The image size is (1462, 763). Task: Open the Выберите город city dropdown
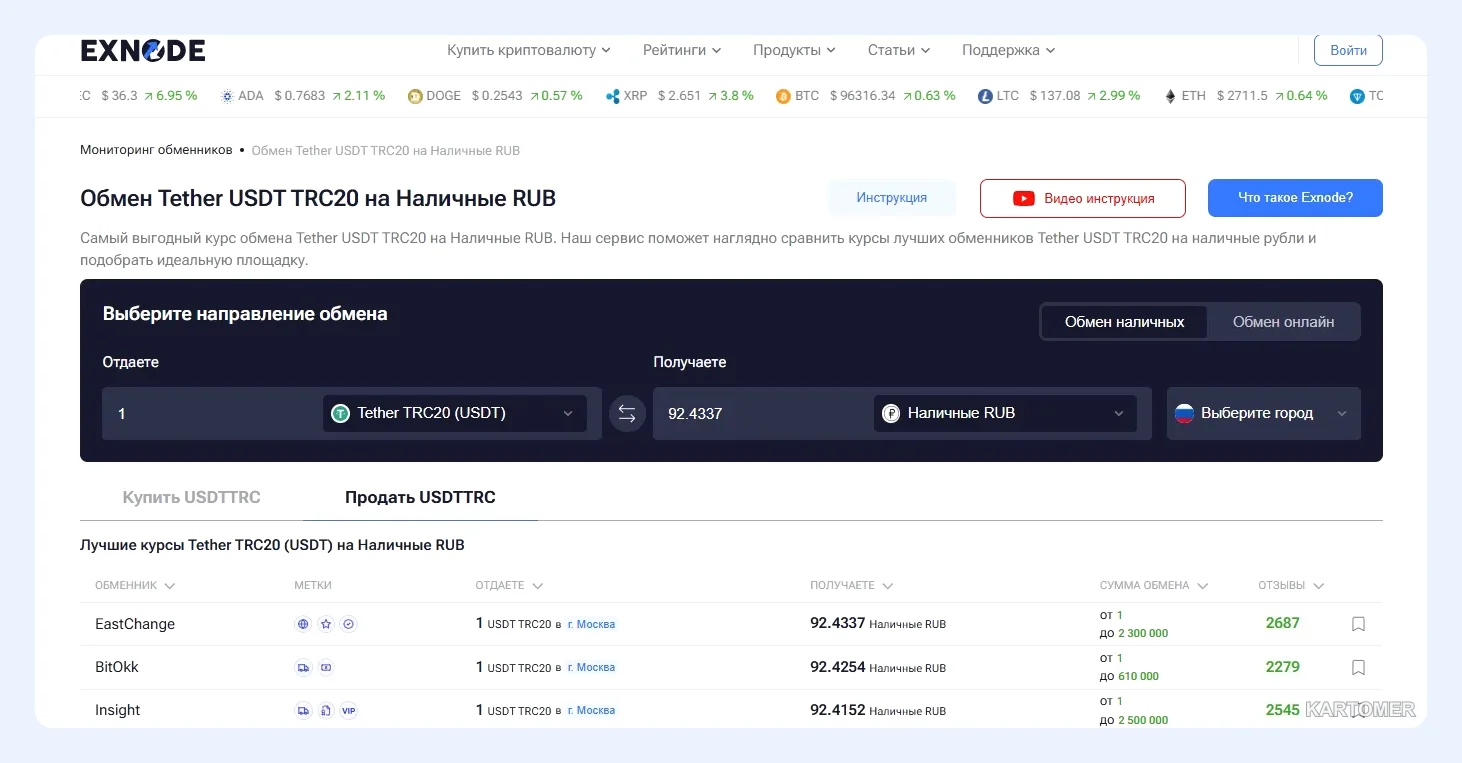click(x=1263, y=413)
